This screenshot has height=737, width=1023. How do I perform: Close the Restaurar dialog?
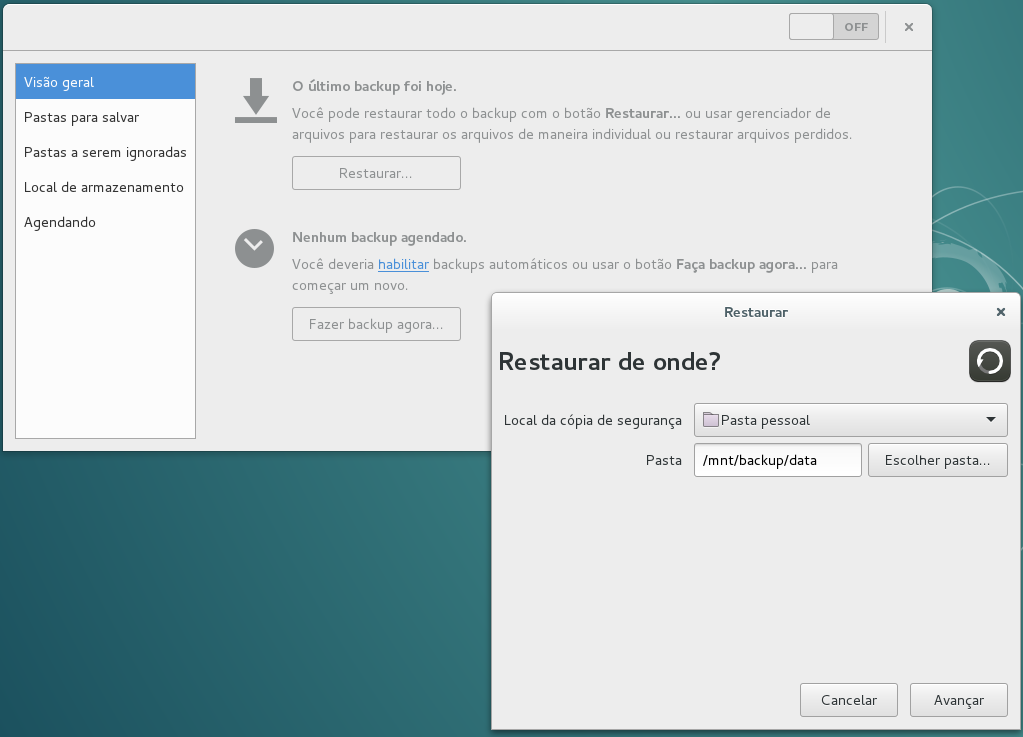point(1000,312)
